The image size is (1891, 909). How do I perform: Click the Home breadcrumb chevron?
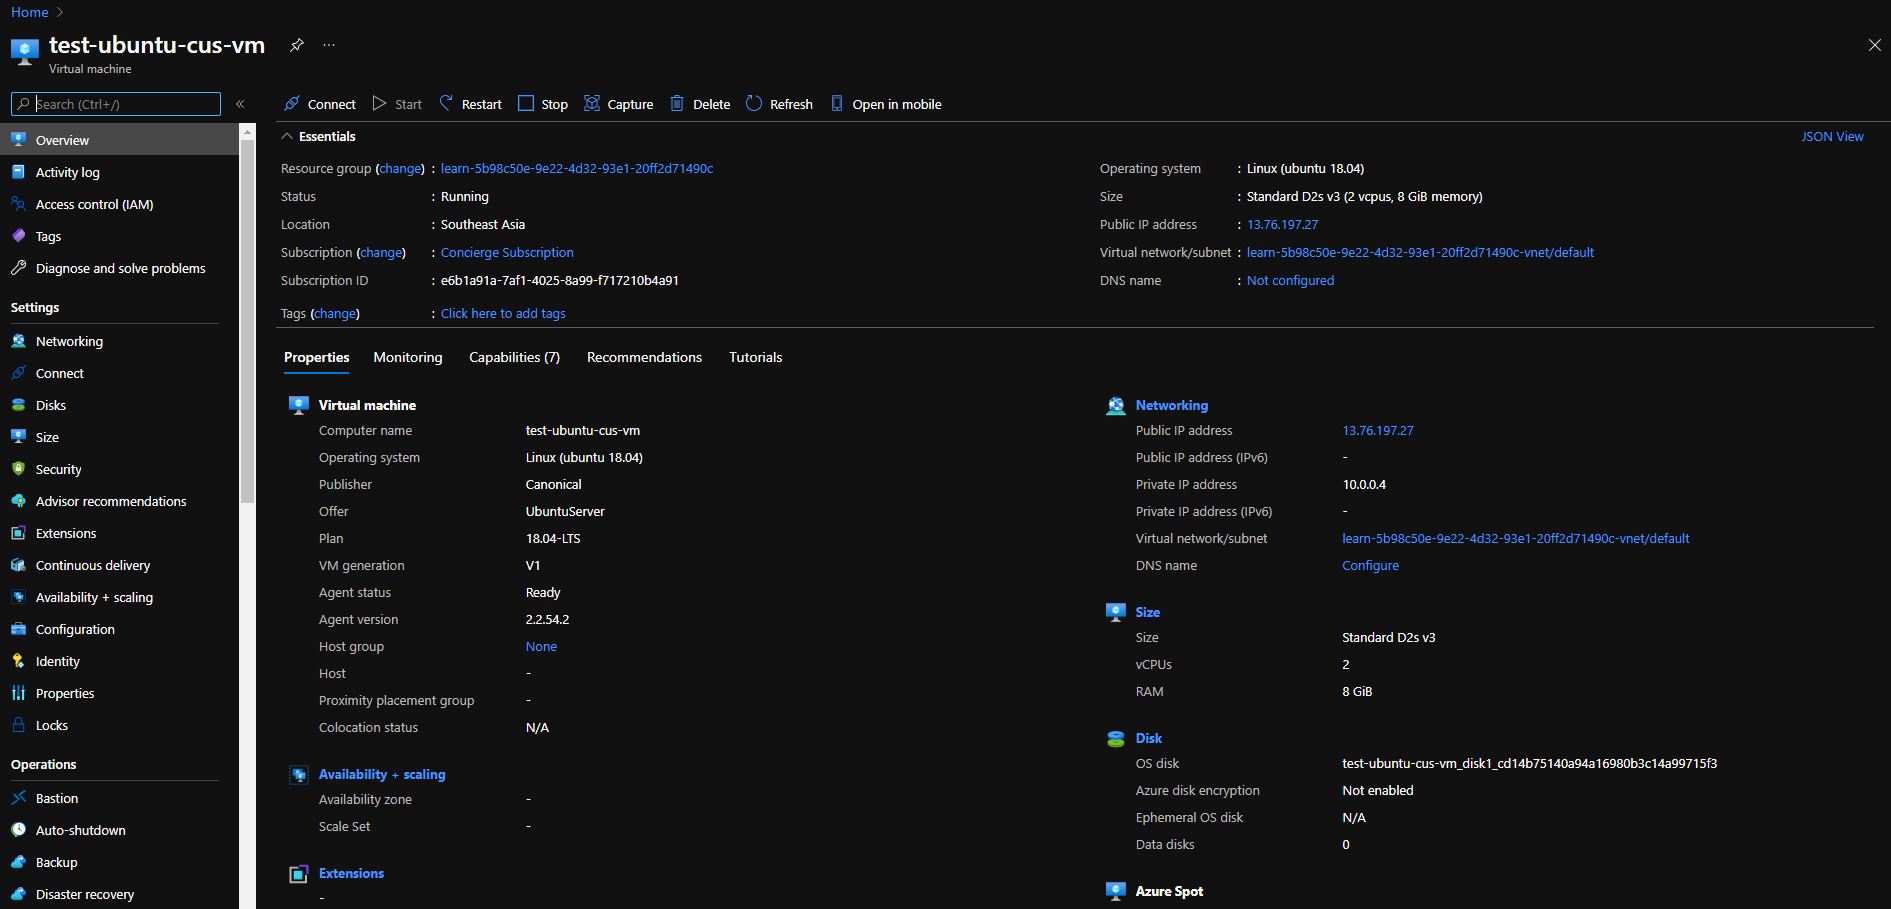point(60,12)
